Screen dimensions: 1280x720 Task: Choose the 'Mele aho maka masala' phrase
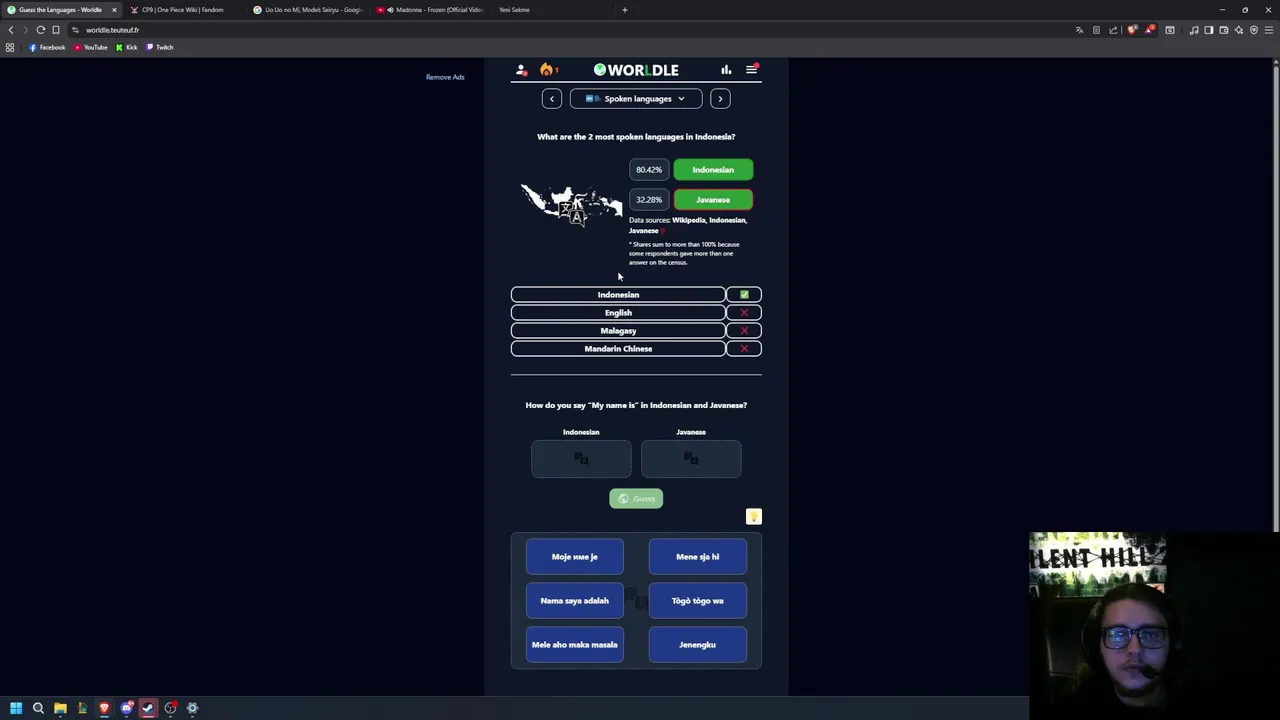tap(575, 645)
